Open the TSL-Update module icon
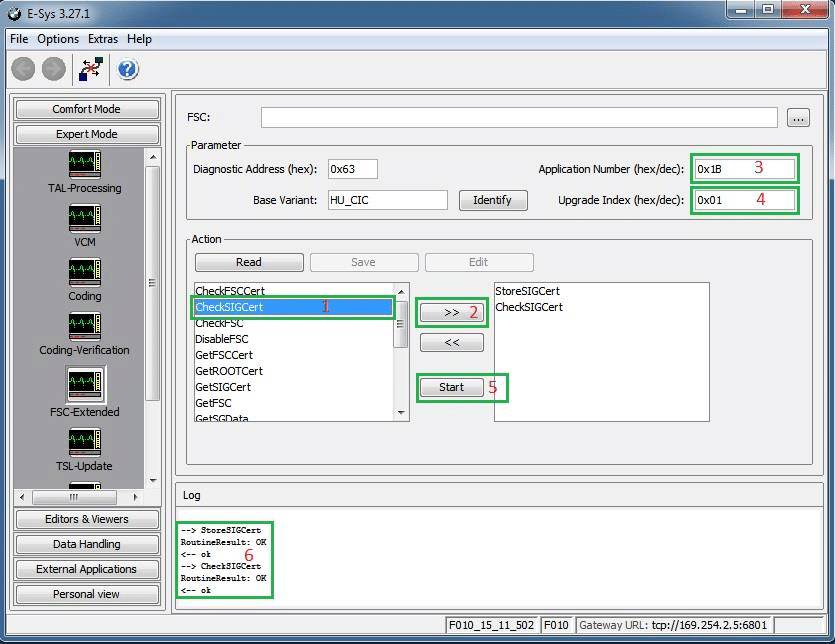835x644 pixels. point(84,442)
